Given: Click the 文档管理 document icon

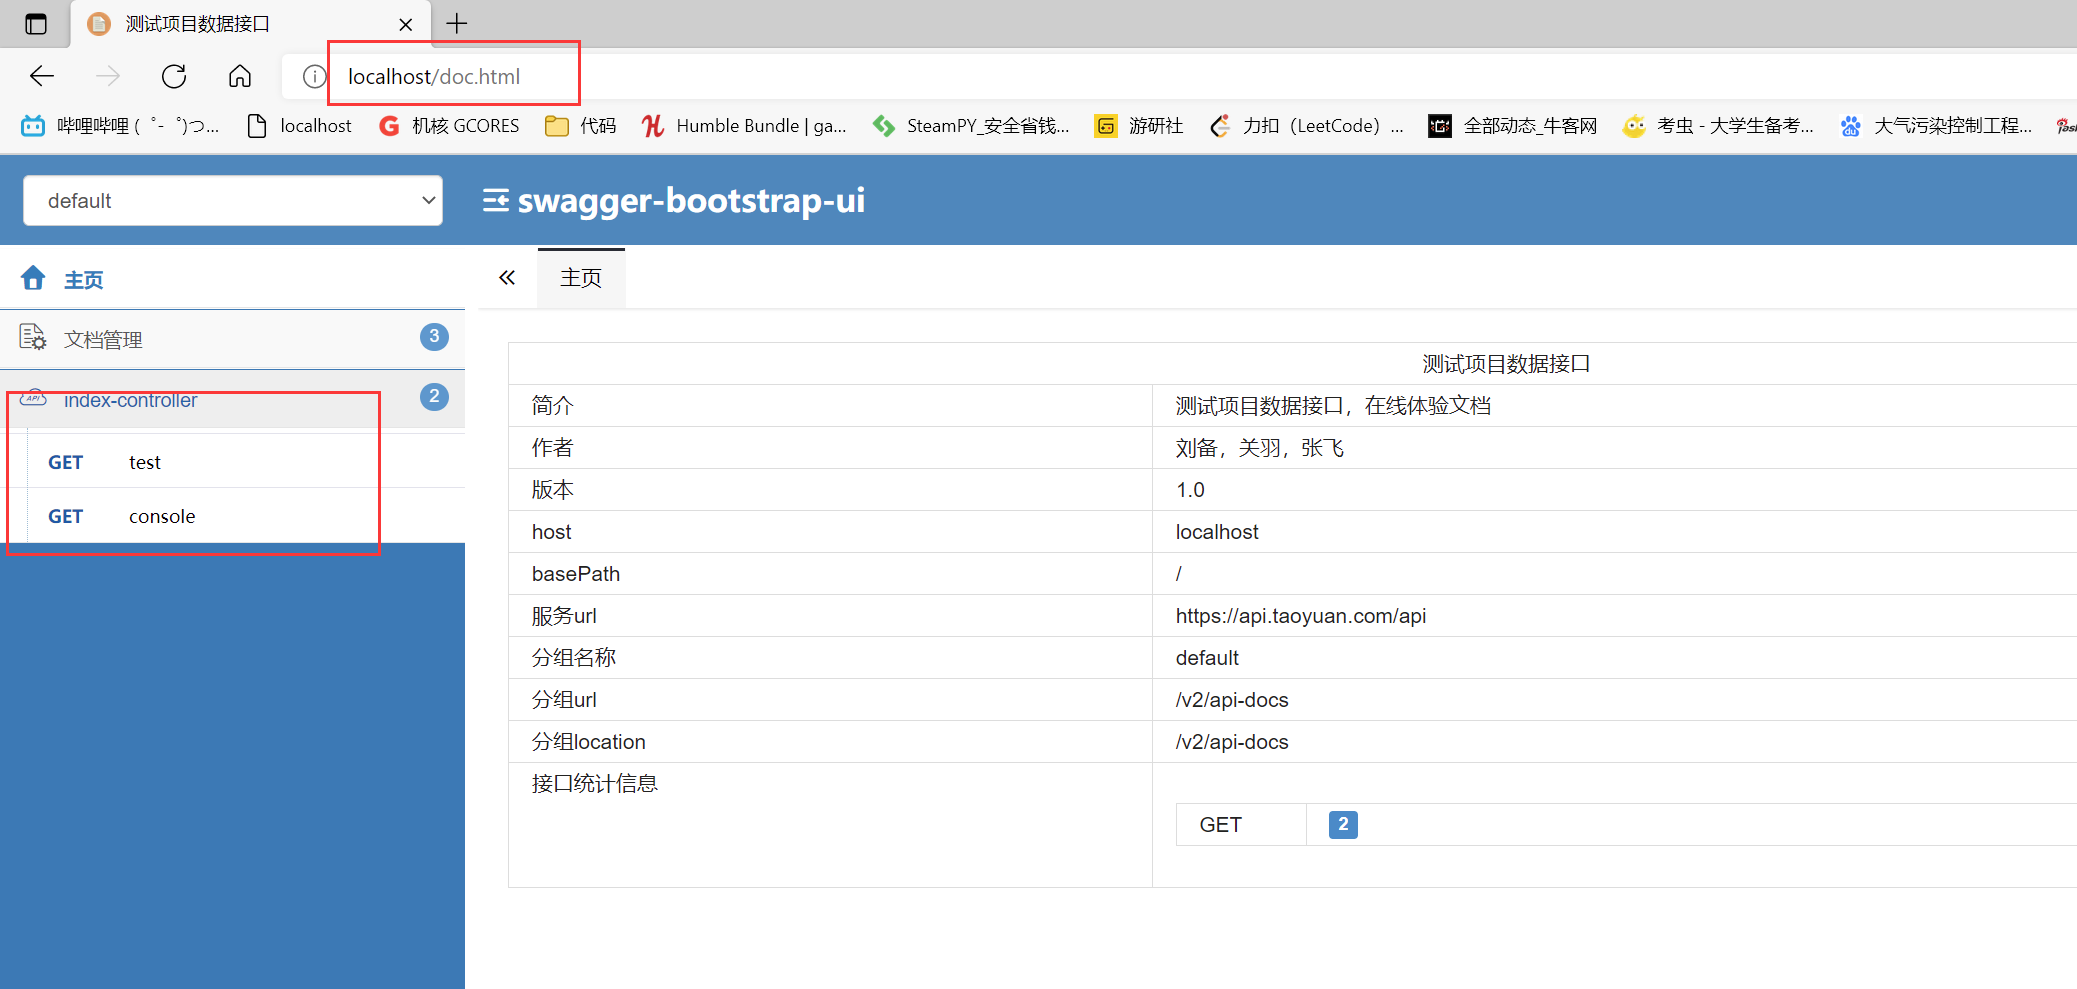Looking at the screenshot, I should click(33, 338).
